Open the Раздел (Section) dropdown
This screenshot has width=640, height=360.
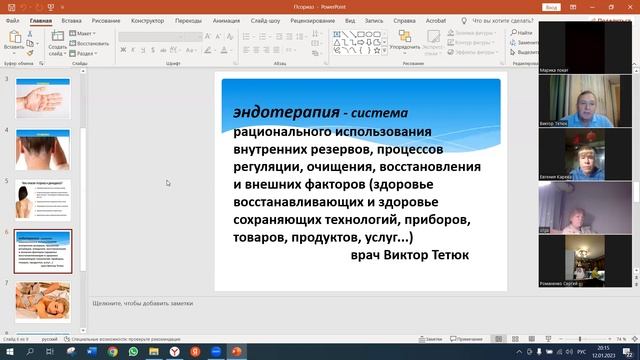(x=83, y=53)
